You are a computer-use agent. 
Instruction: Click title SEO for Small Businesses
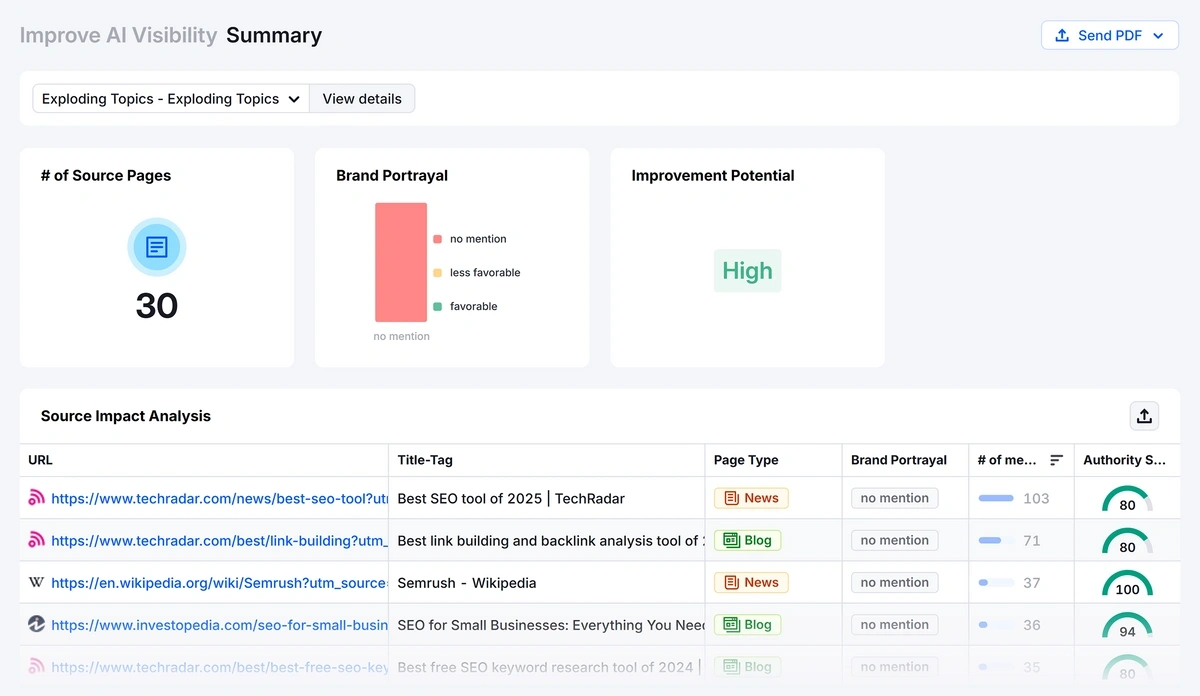click(x=551, y=624)
